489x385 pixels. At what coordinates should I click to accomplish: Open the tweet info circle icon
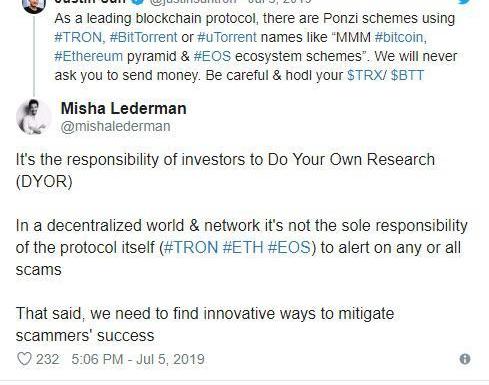click(465, 359)
